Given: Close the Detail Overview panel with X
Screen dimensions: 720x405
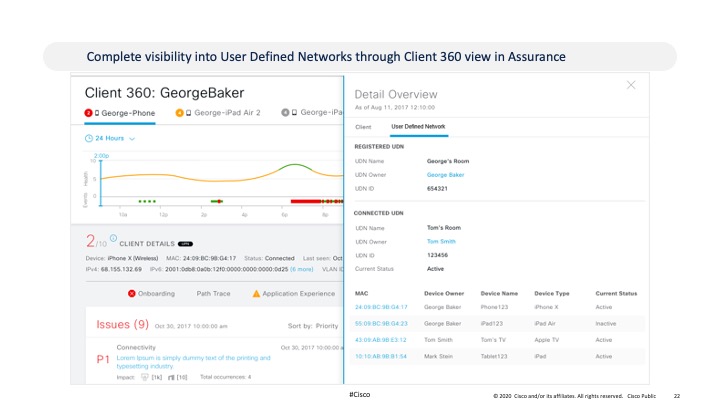Looking at the screenshot, I should coord(630,86).
